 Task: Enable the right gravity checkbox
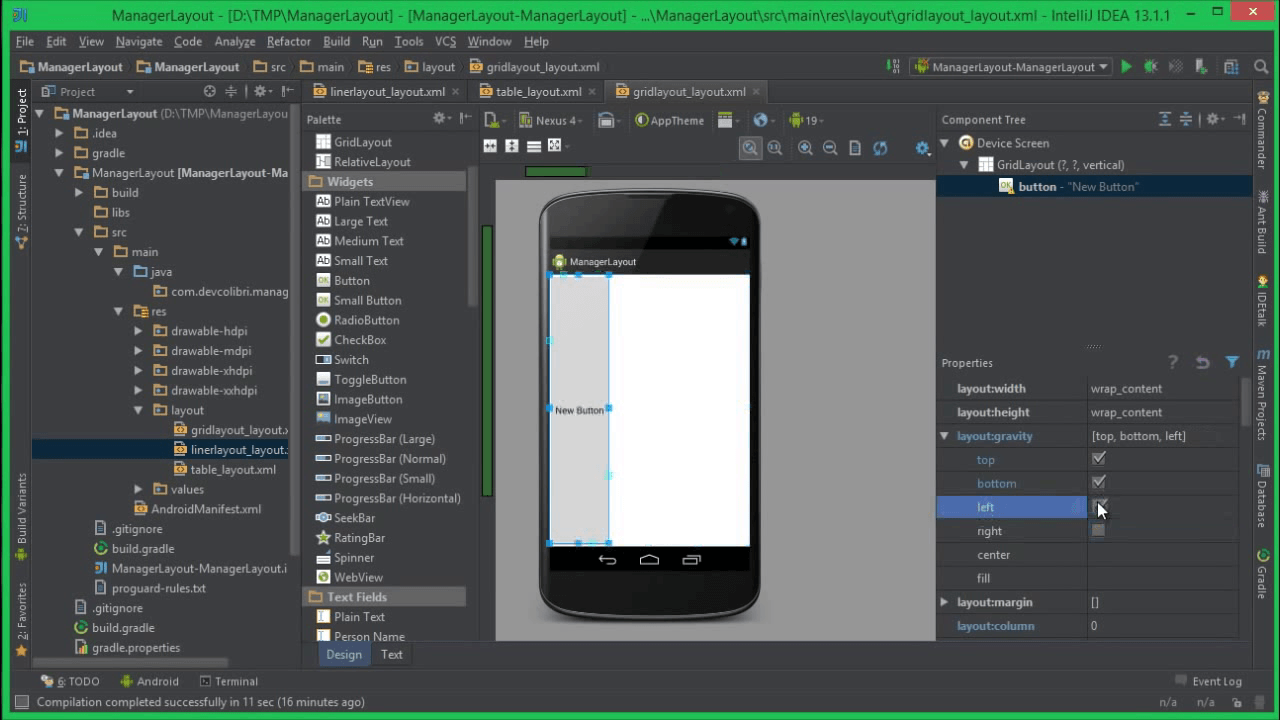[1098, 531]
